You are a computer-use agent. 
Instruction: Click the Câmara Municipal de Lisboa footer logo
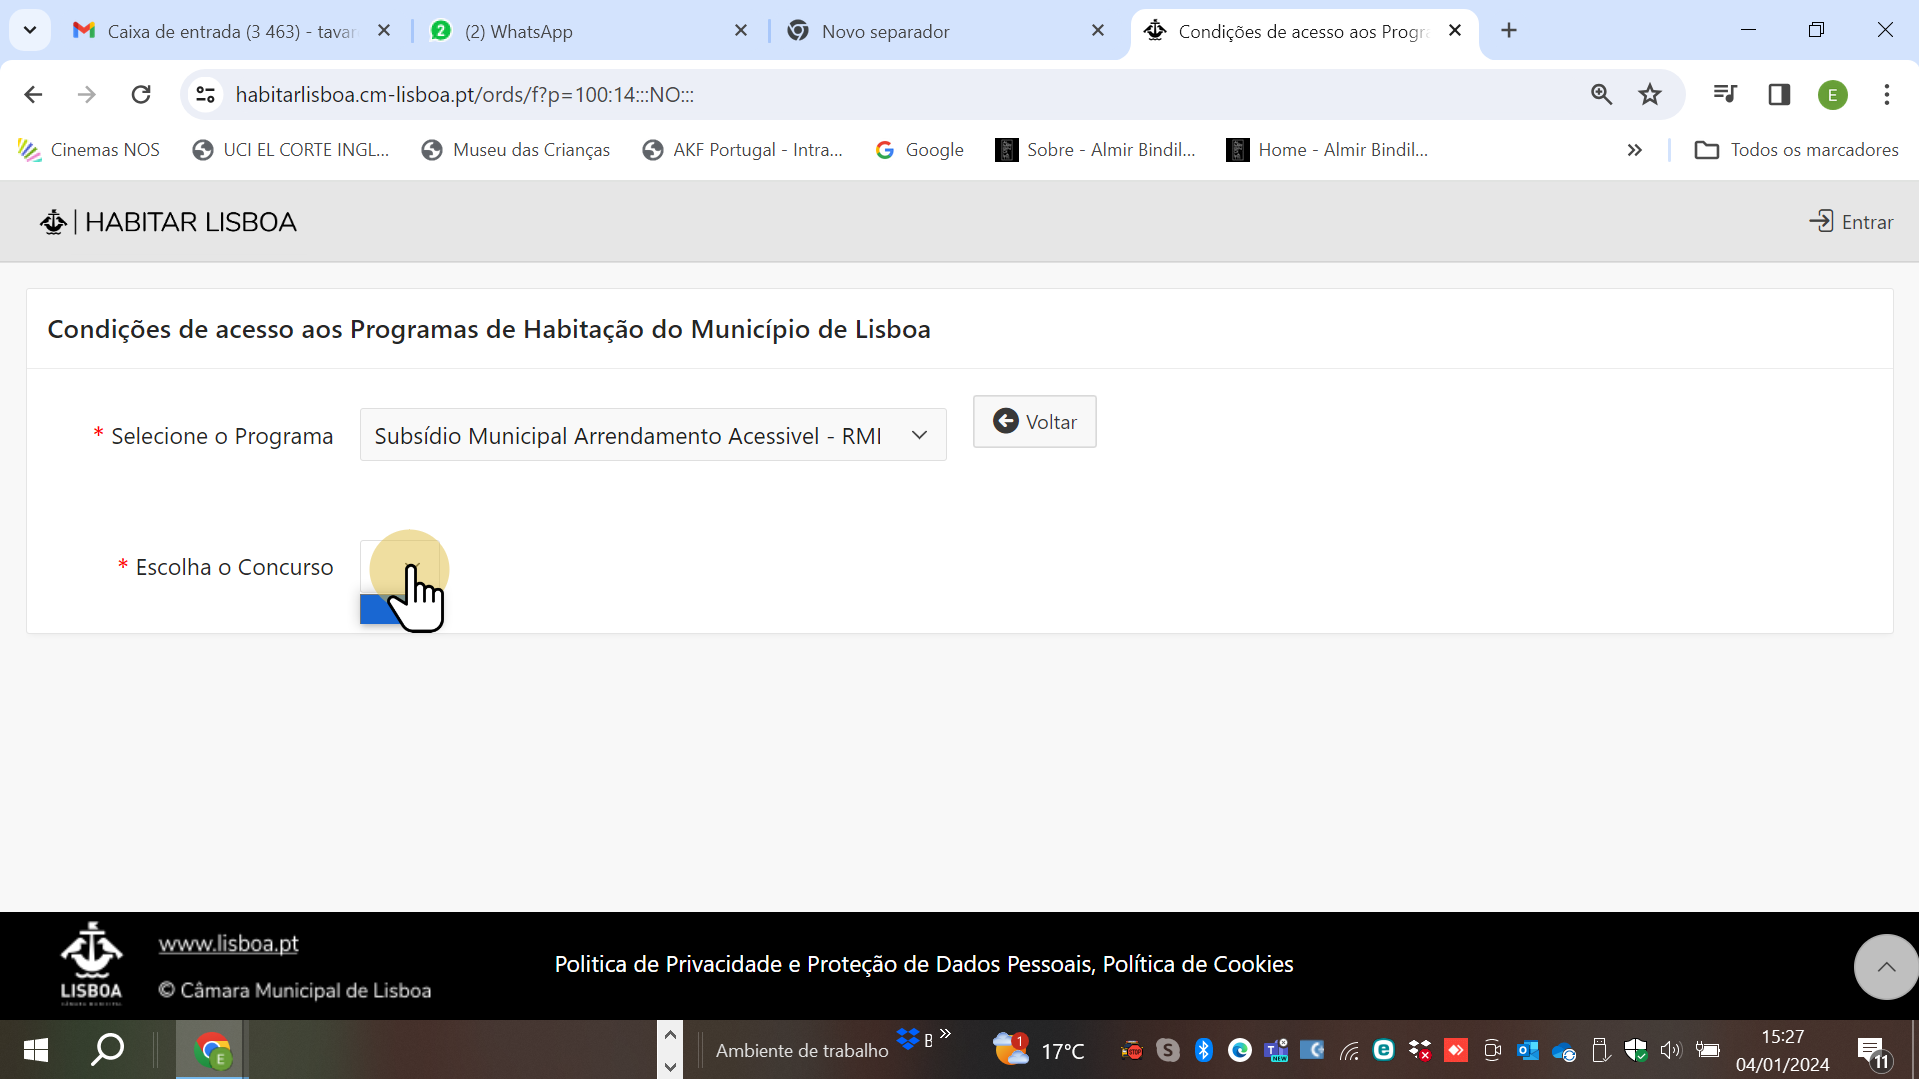[x=91, y=962]
